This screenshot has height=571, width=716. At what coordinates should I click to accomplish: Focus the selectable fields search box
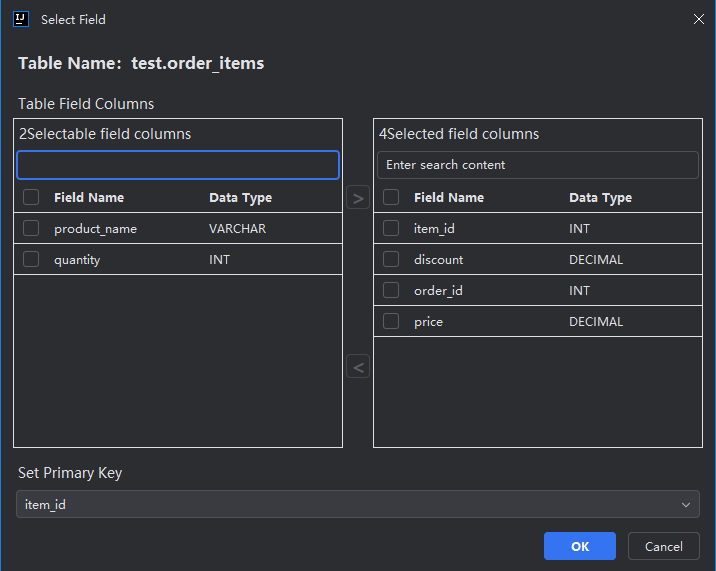[178, 165]
